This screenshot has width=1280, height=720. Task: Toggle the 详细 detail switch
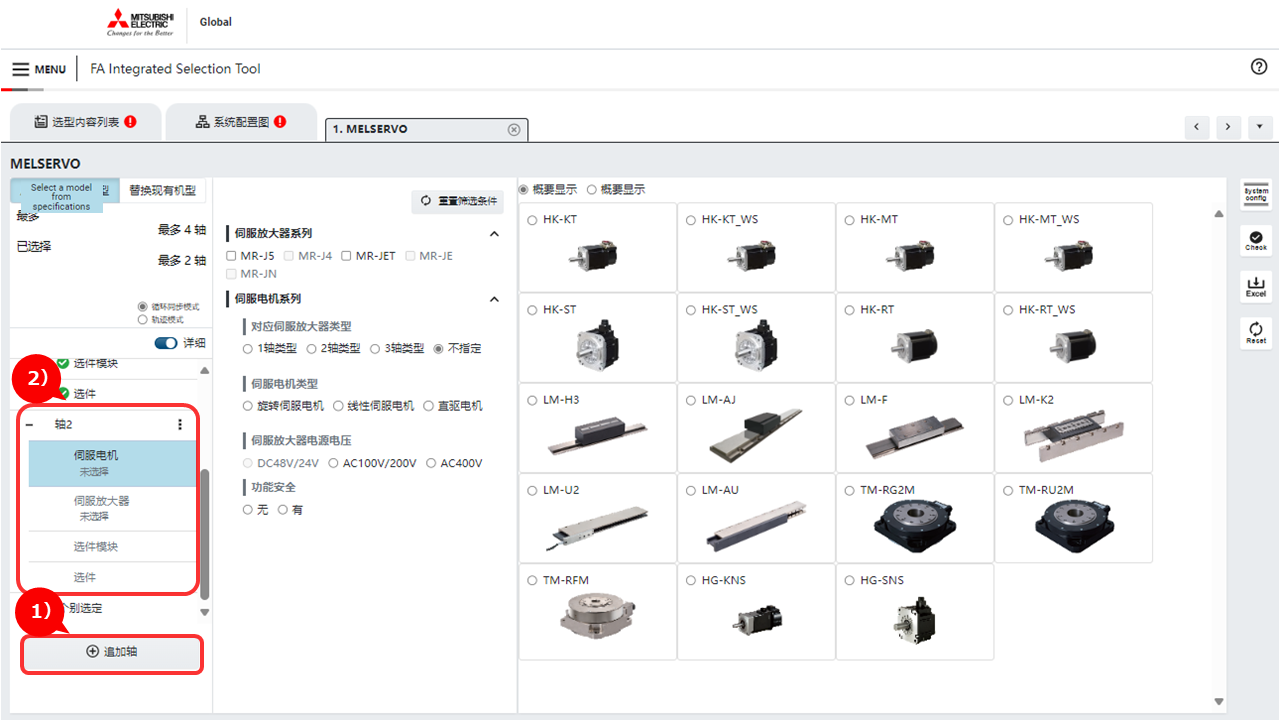point(166,343)
